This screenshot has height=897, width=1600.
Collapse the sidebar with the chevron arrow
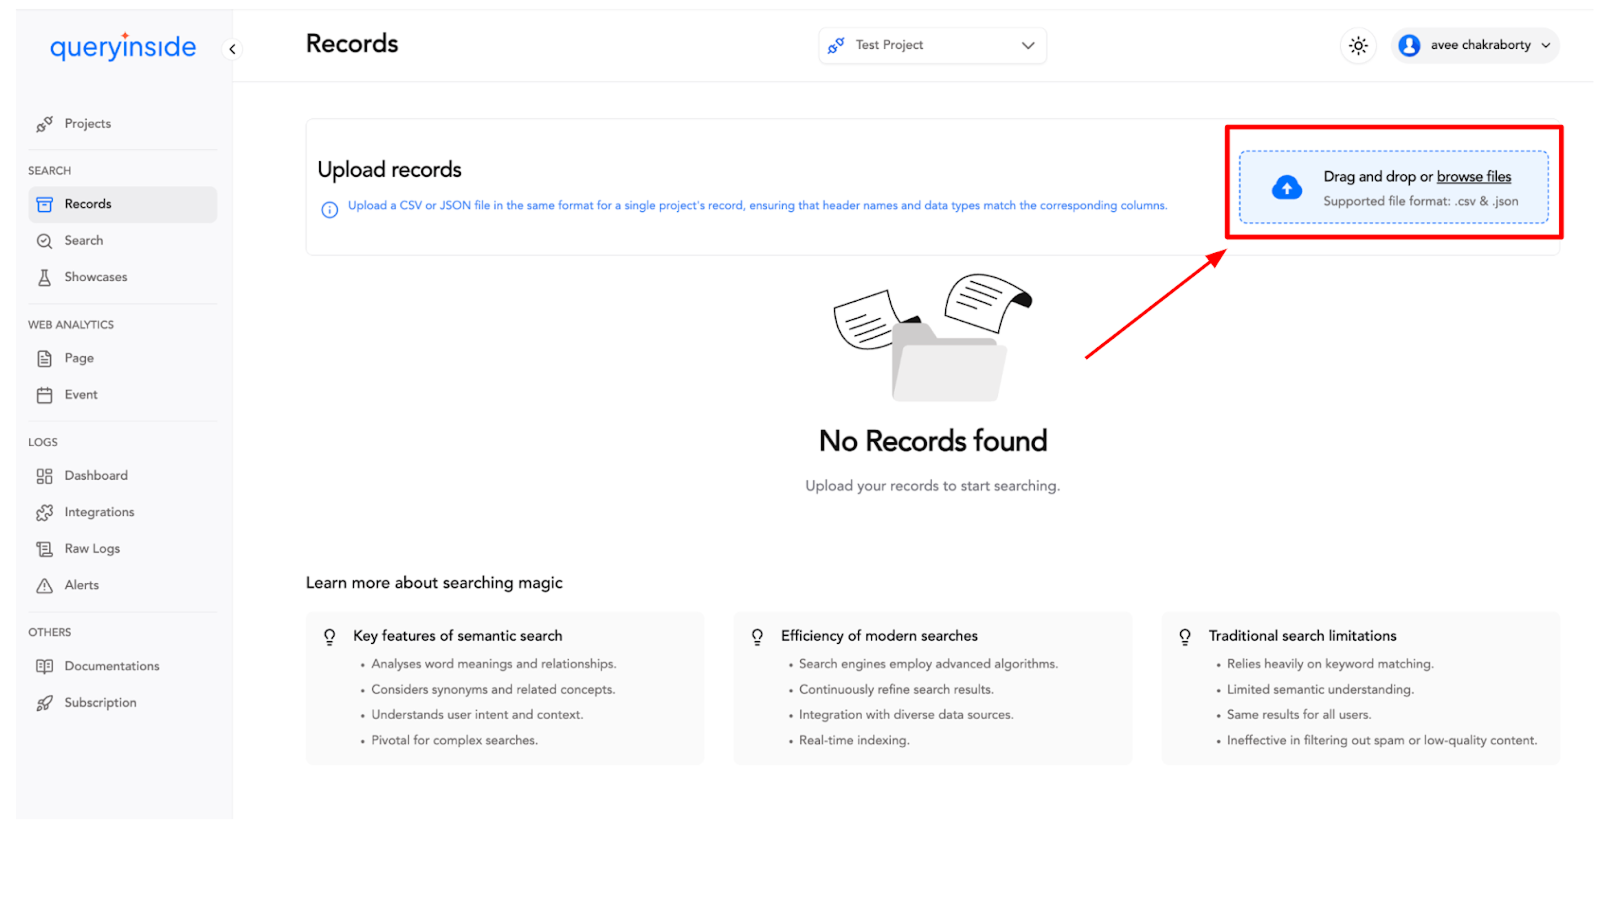point(232,49)
